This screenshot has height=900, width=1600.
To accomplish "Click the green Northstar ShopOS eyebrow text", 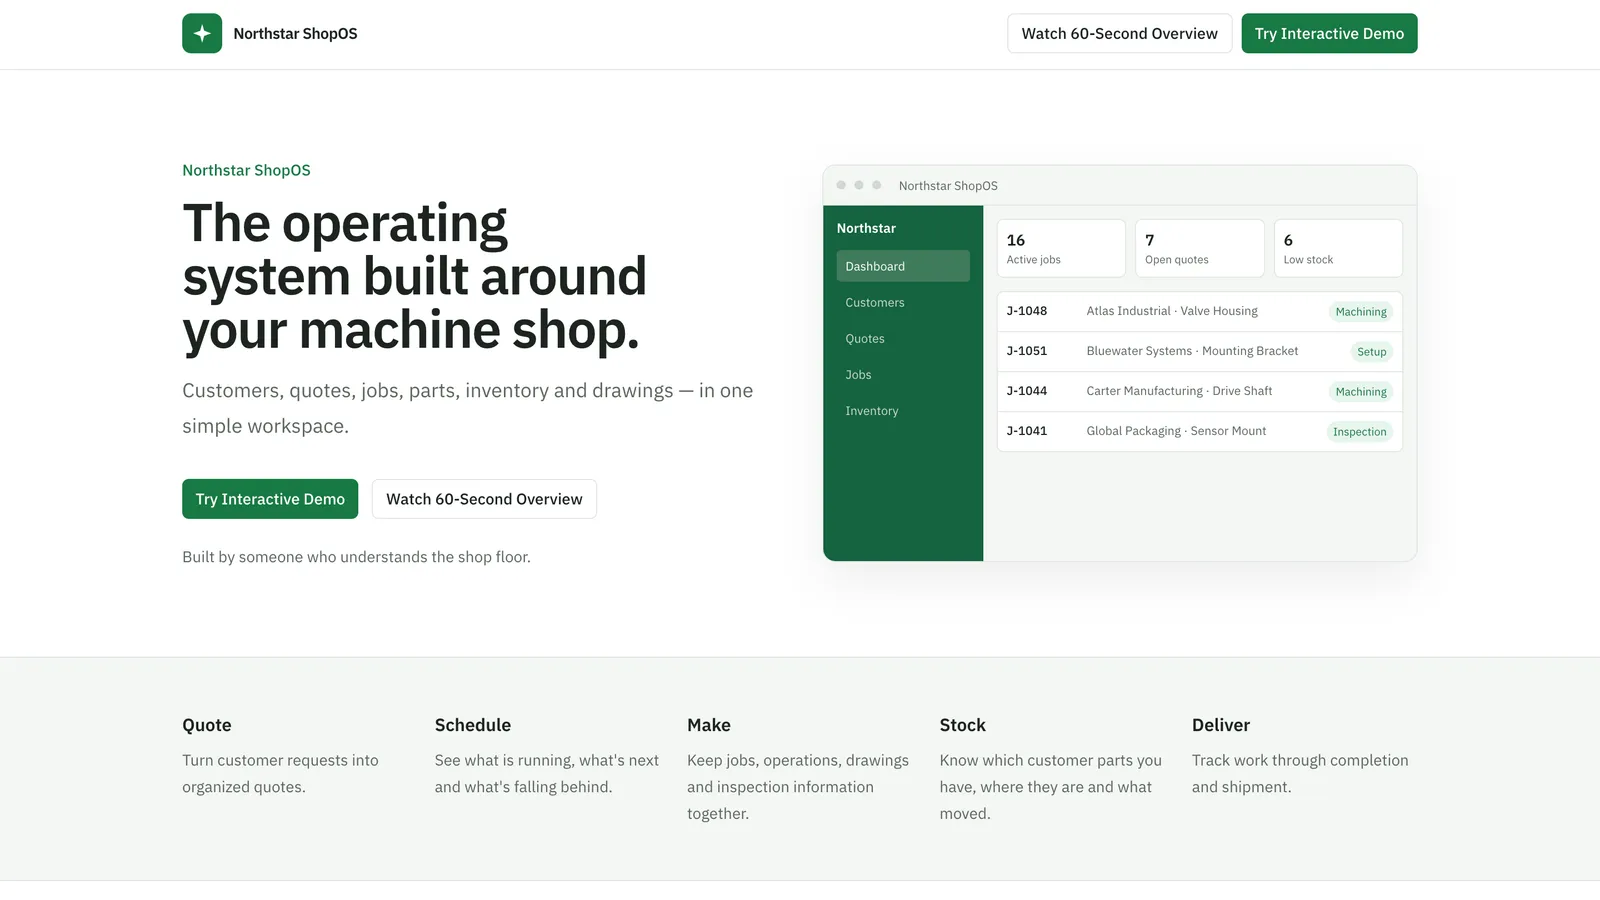I will pos(246,170).
